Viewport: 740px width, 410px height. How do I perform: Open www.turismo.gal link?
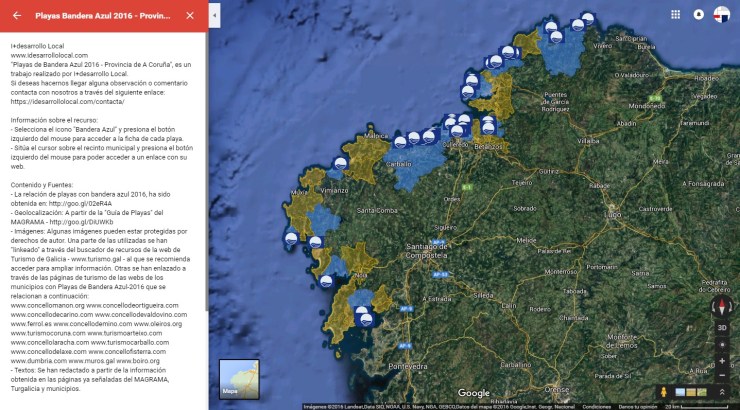coord(95,259)
